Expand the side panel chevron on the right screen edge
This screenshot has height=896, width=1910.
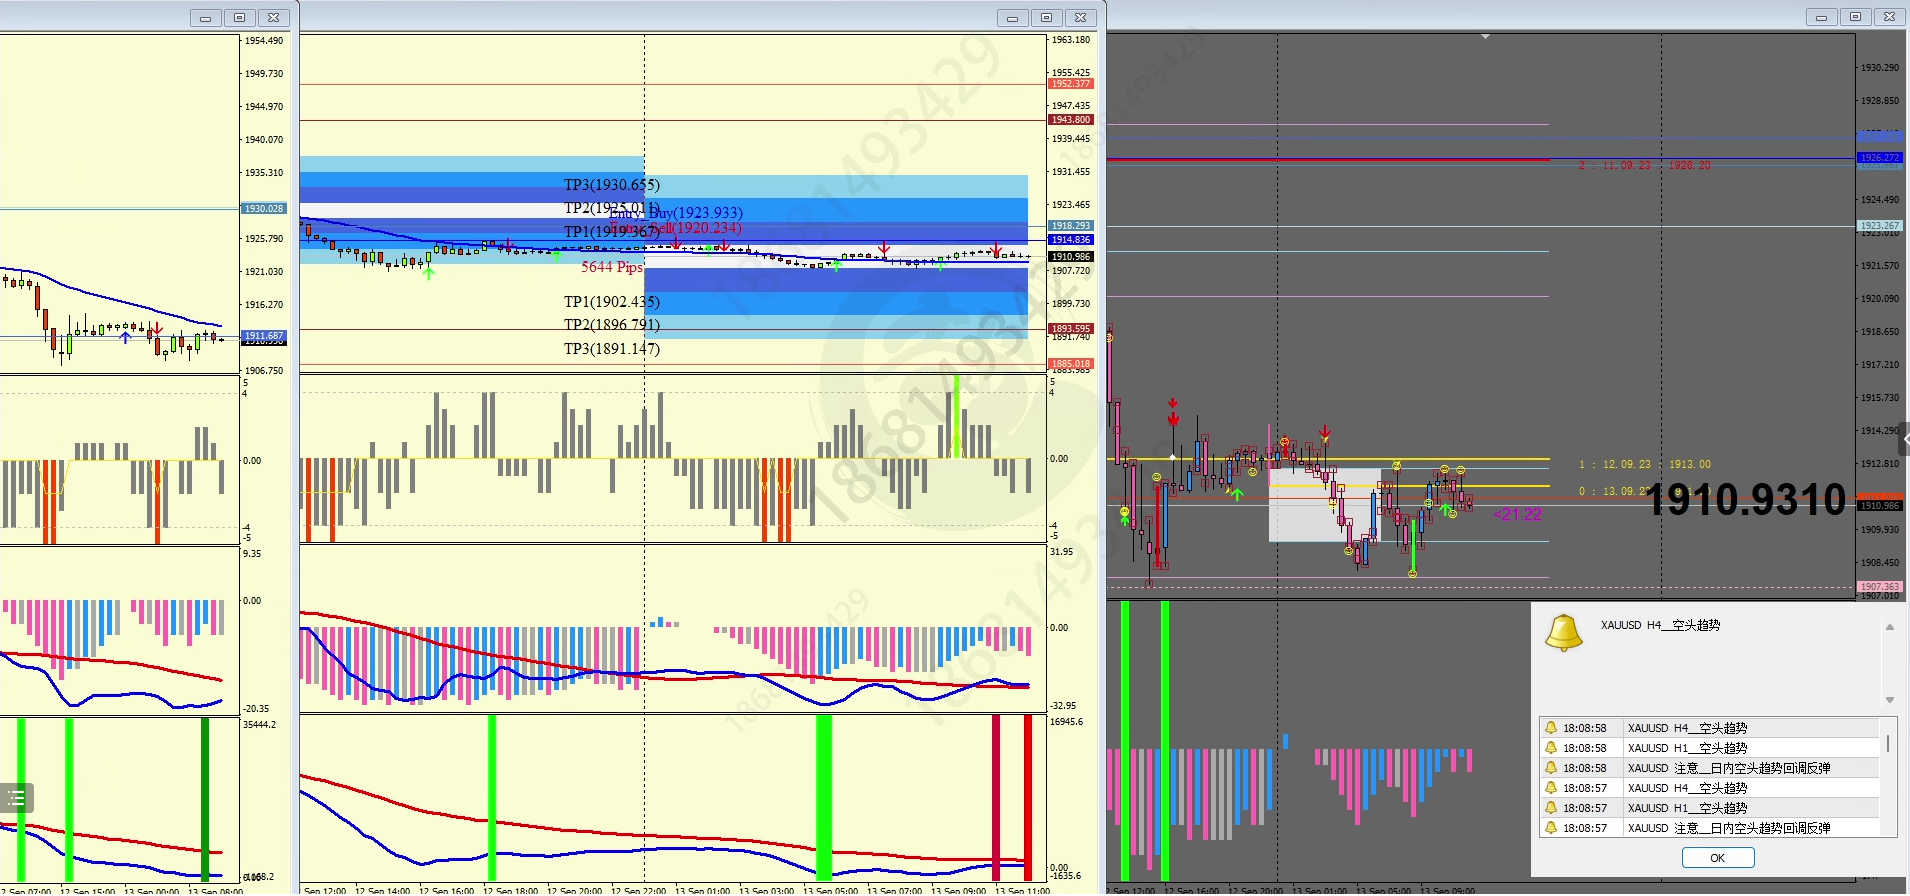pos(1905,439)
